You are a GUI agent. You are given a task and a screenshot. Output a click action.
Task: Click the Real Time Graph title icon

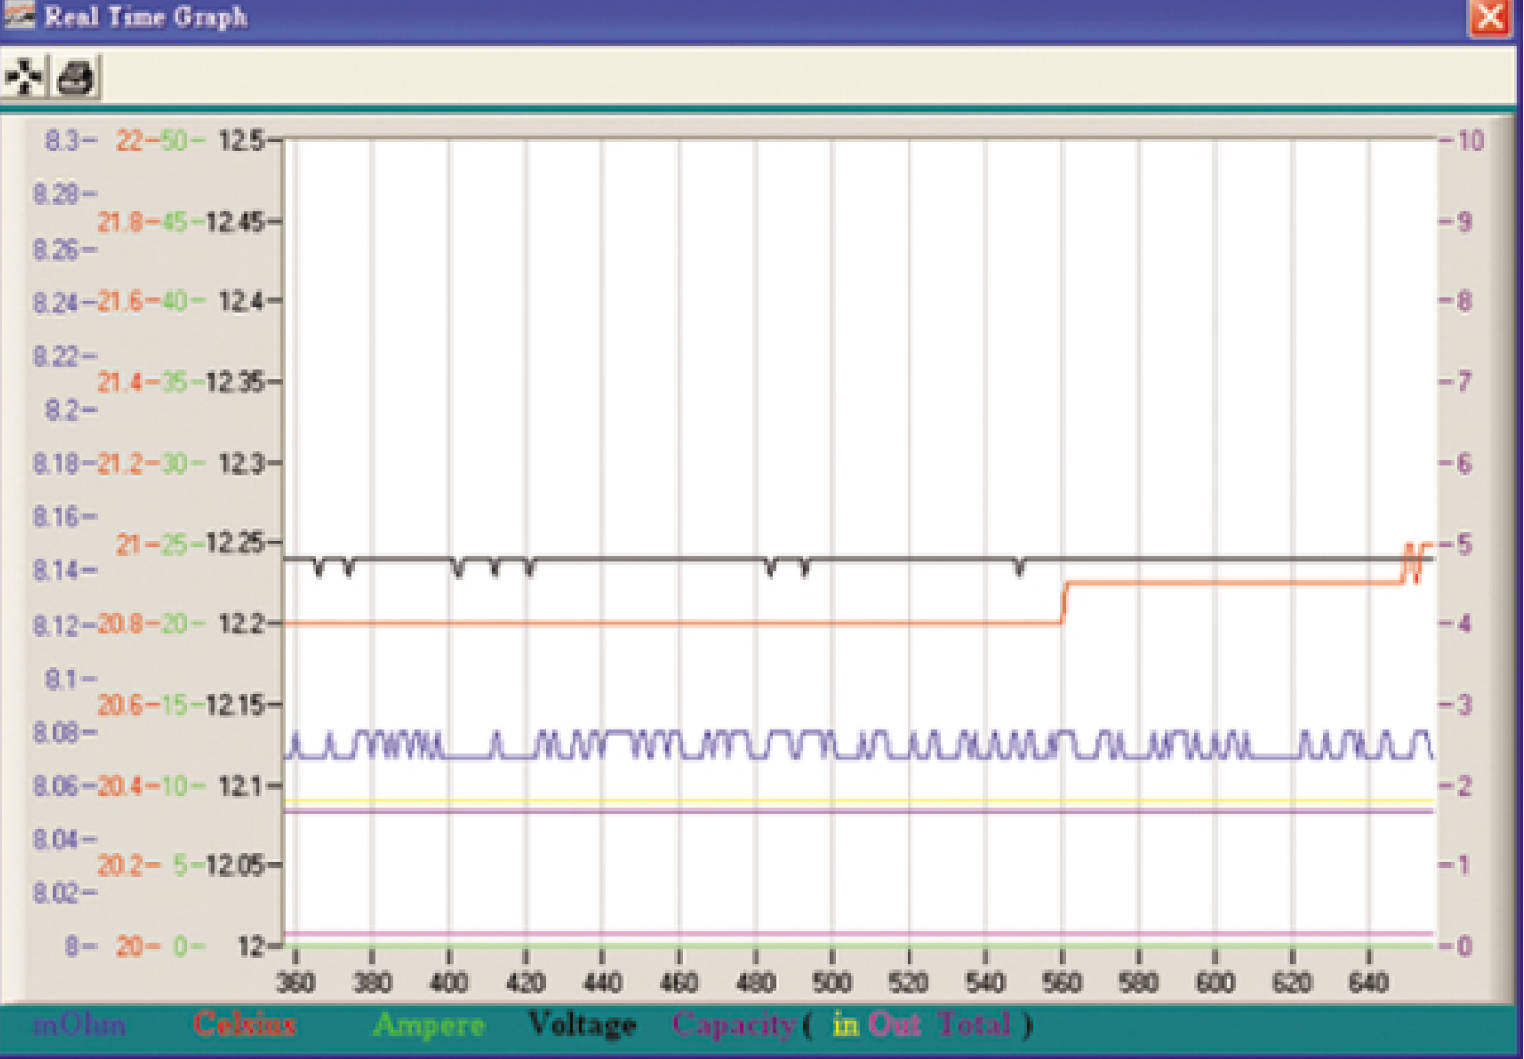pos(18,15)
